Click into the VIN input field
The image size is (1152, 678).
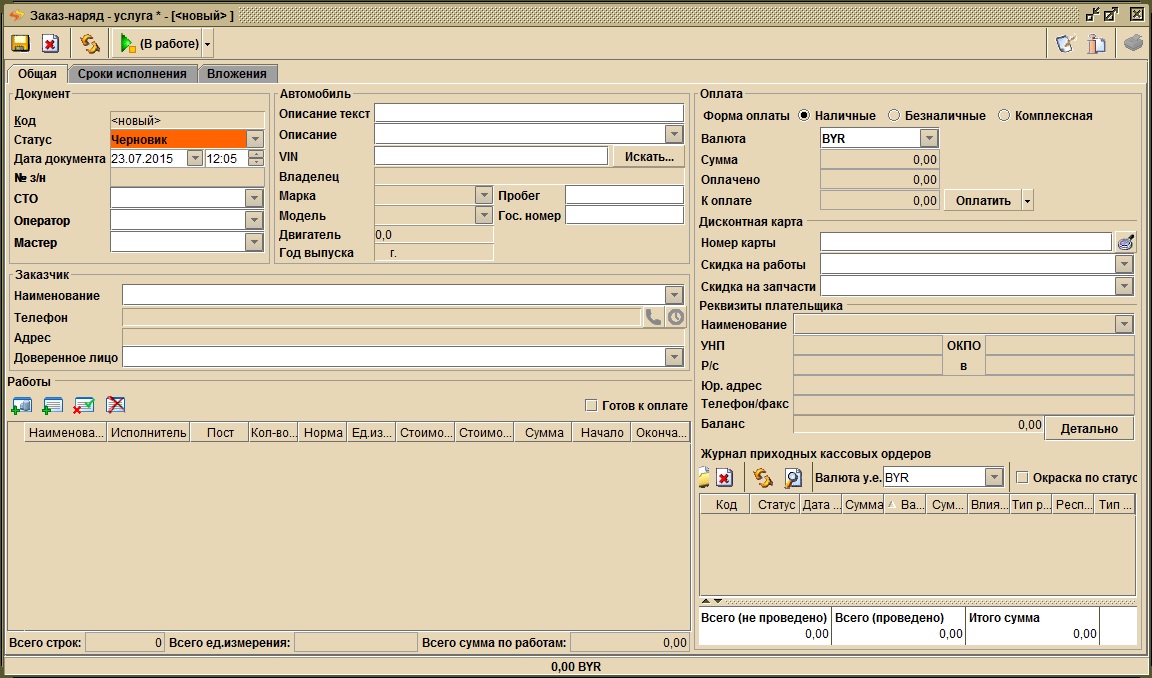tap(492, 156)
